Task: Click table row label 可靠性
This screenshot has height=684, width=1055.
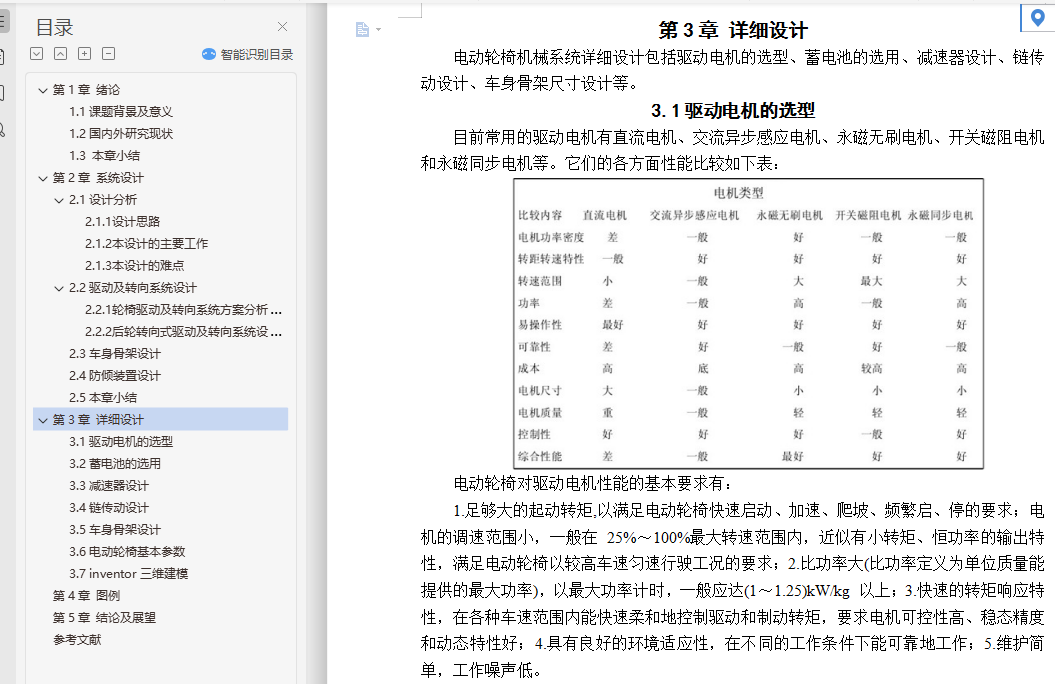Action: click(x=534, y=347)
